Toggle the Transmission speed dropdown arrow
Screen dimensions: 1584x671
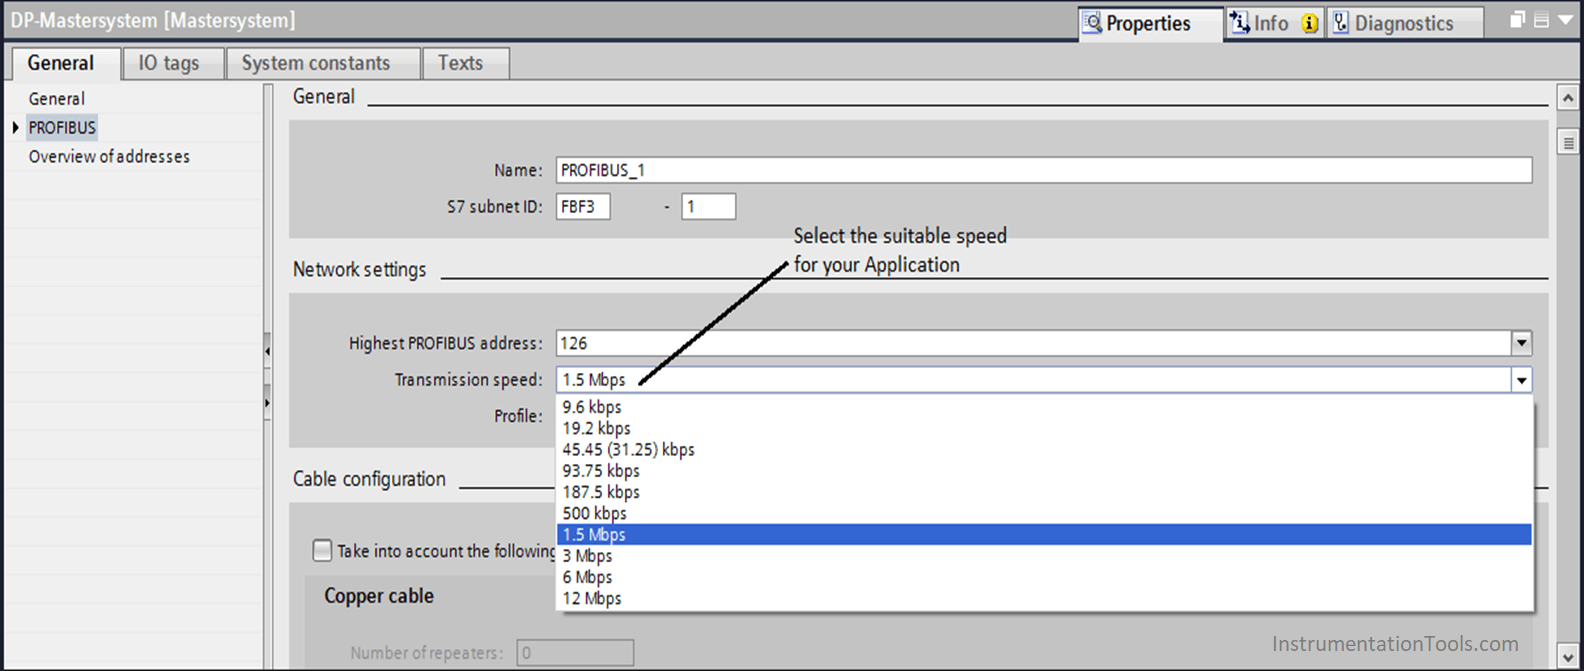click(1521, 380)
